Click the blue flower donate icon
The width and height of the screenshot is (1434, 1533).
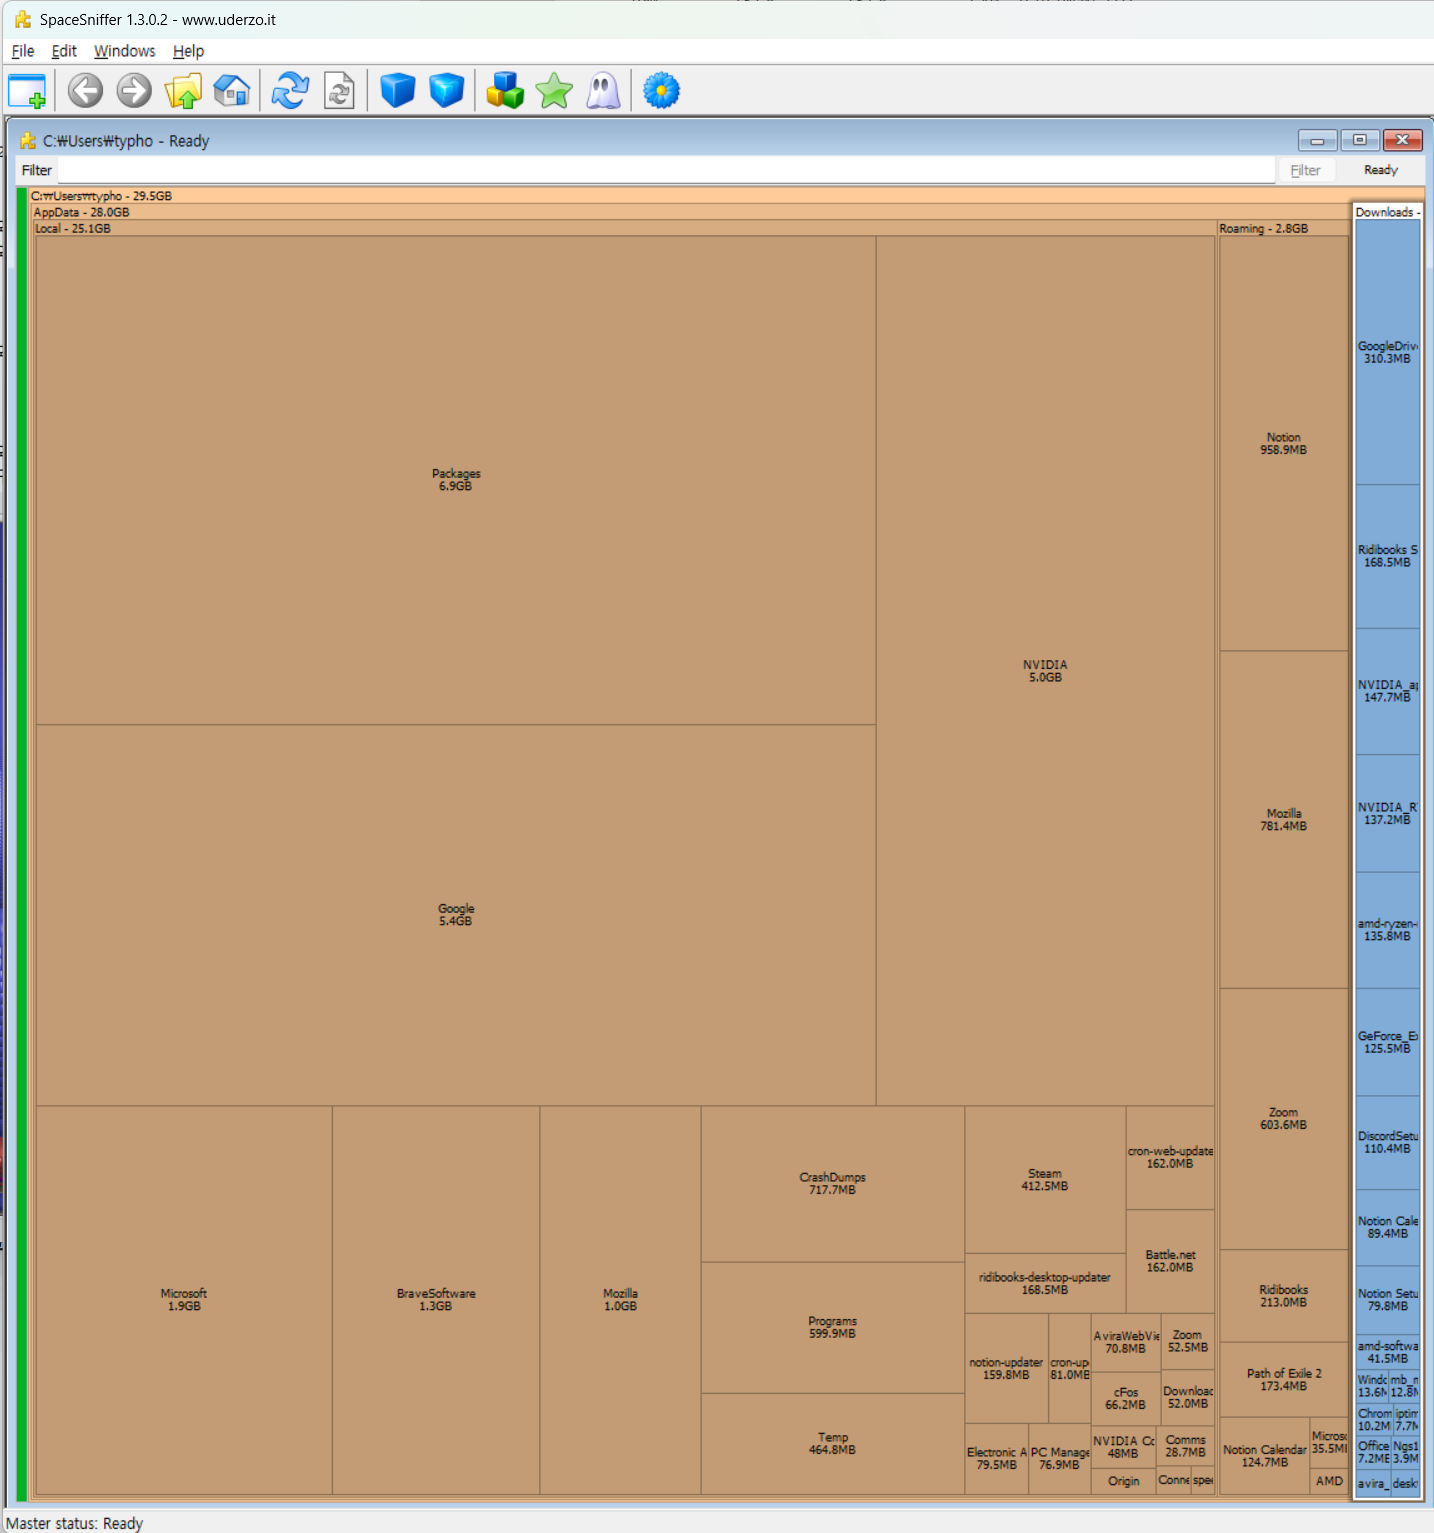click(661, 91)
